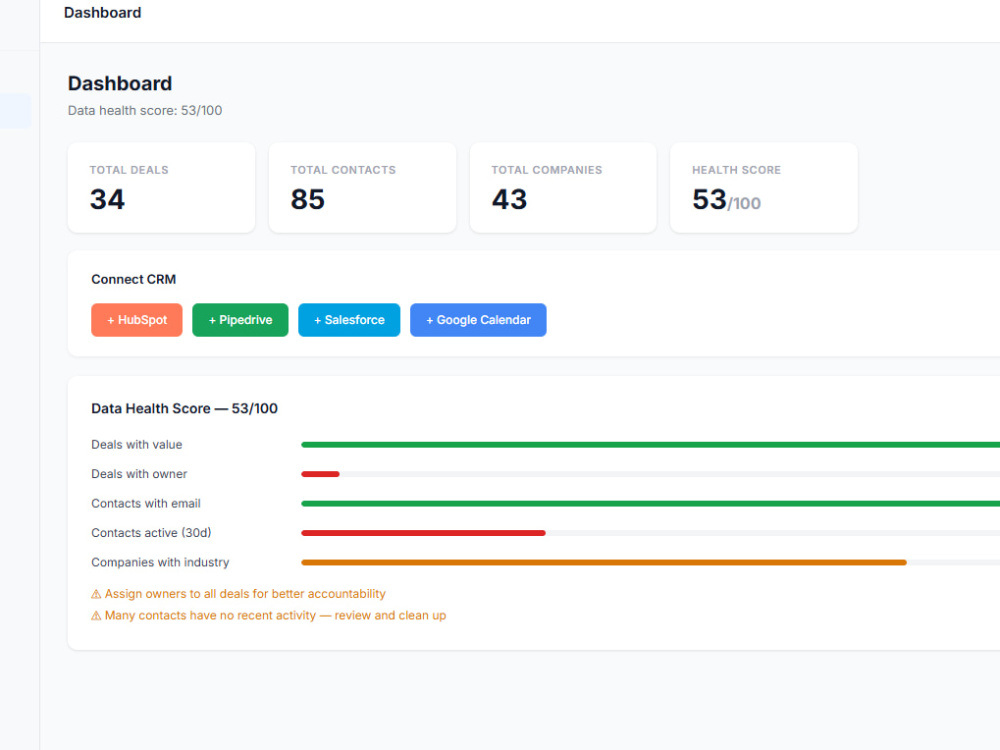Click the + HubSpot connect button

(136, 320)
